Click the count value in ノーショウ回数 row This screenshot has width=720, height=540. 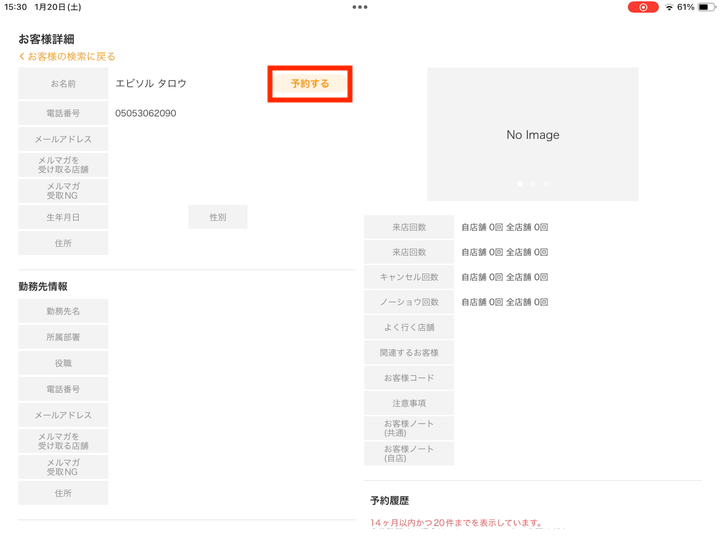(x=505, y=302)
